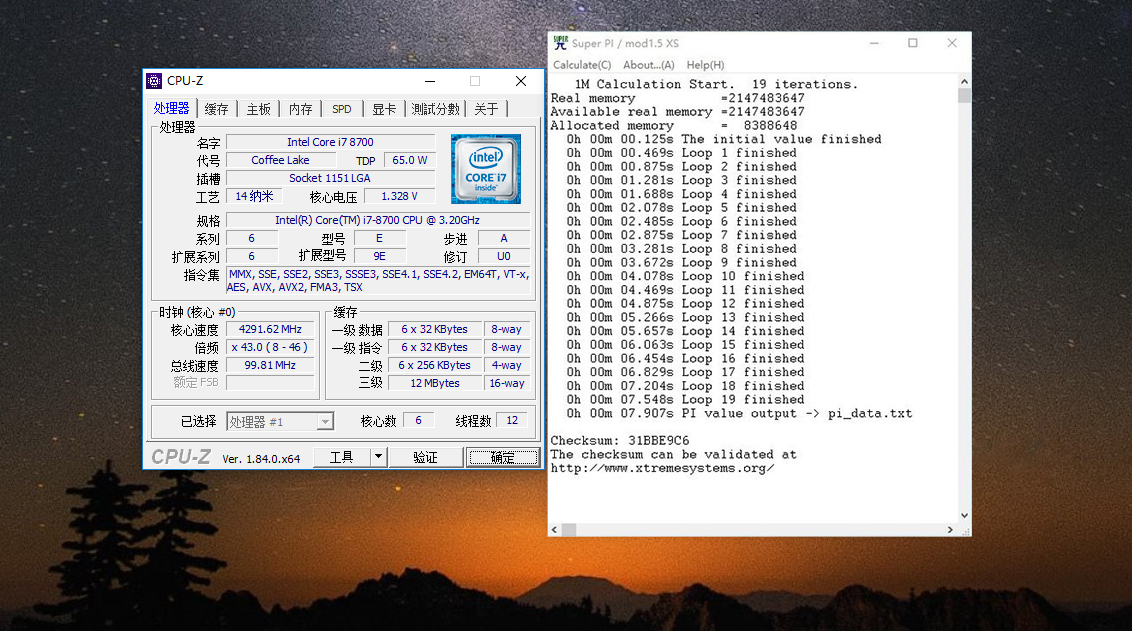
Task: Click the Loop 19 finished line
Action: click(x=685, y=400)
